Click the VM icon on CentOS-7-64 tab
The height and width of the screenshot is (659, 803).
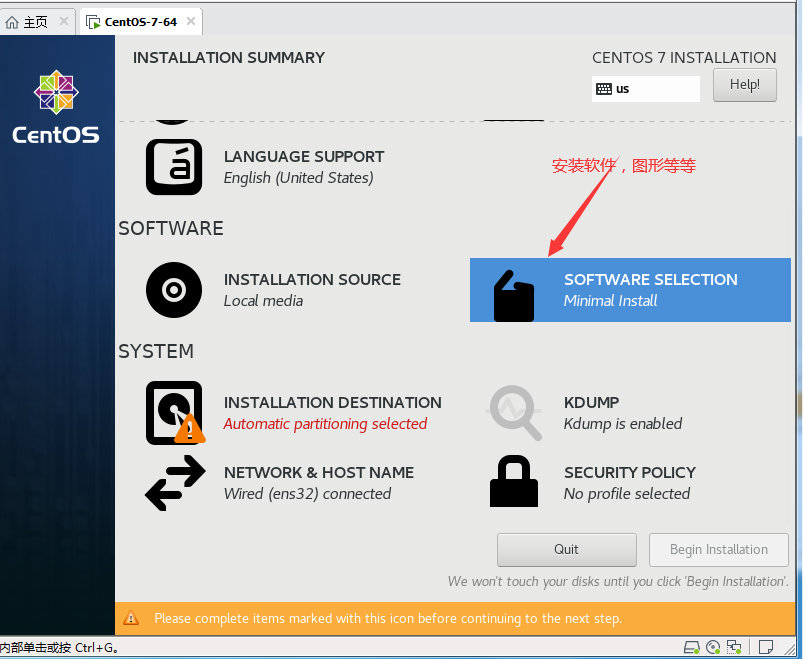click(93, 22)
